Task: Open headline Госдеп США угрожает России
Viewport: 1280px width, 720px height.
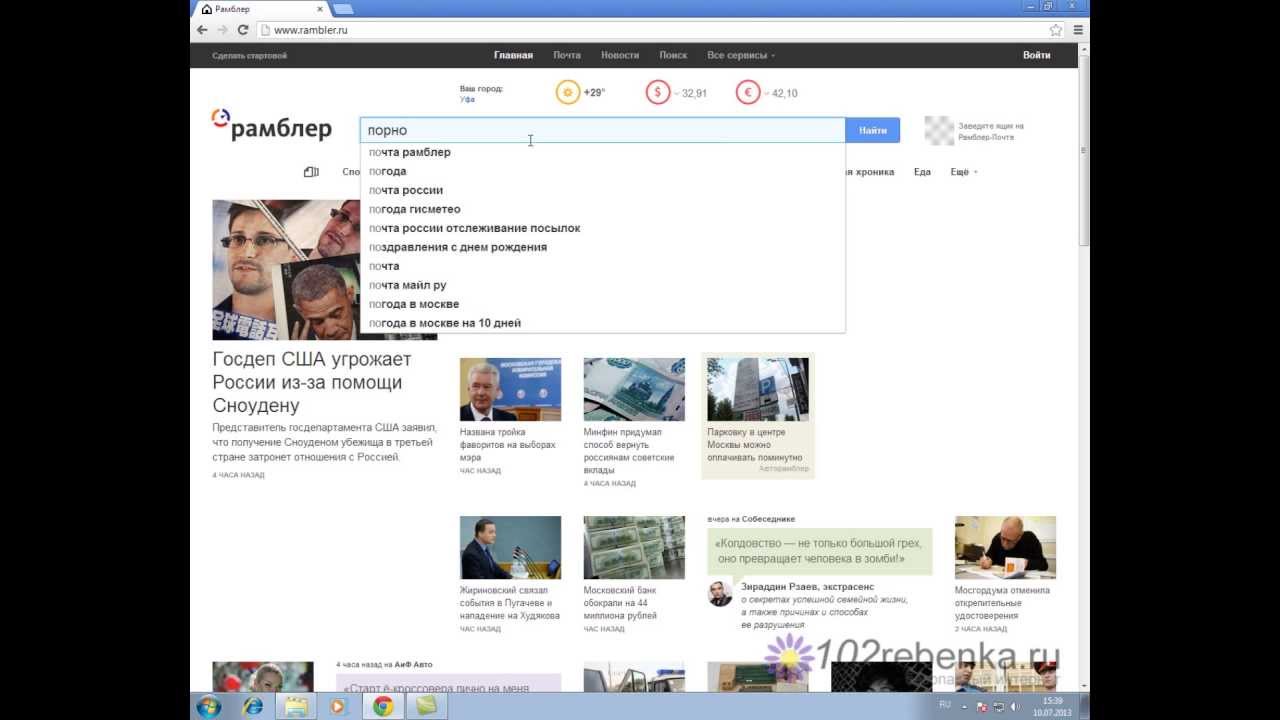Action: (312, 382)
